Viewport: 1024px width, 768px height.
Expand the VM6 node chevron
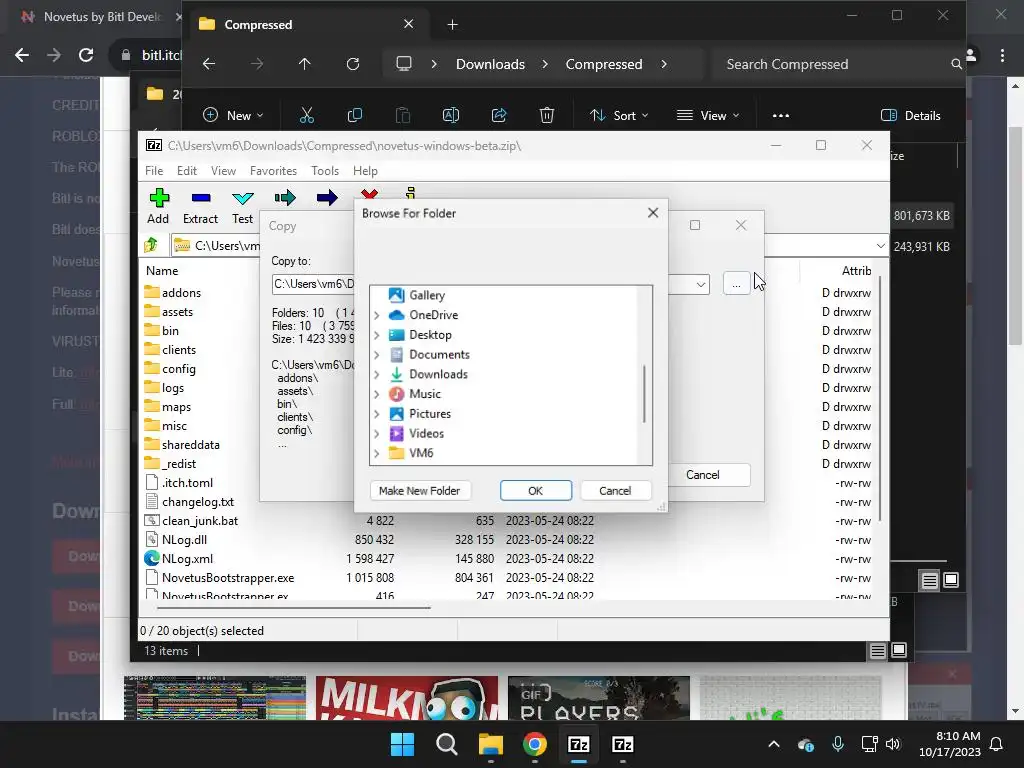click(377, 453)
